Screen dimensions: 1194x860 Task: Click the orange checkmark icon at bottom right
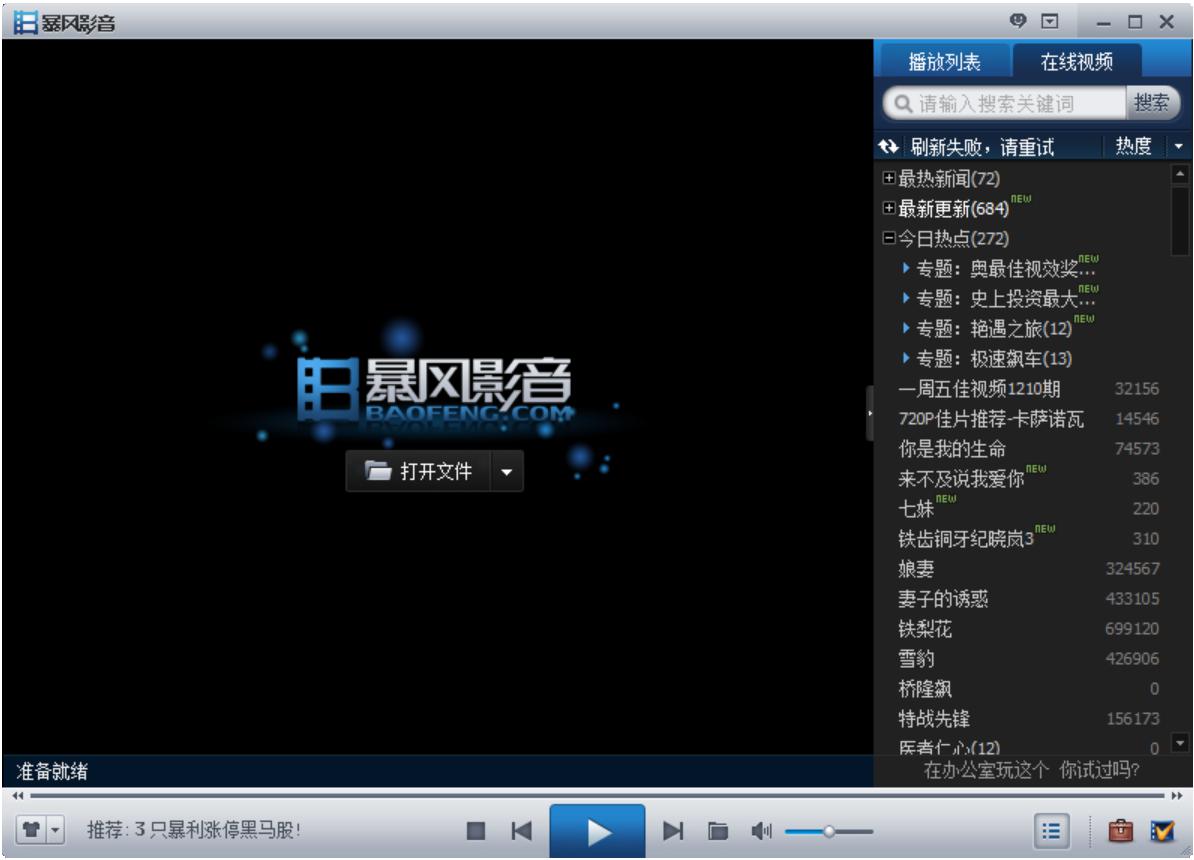[x=1162, y=830]
